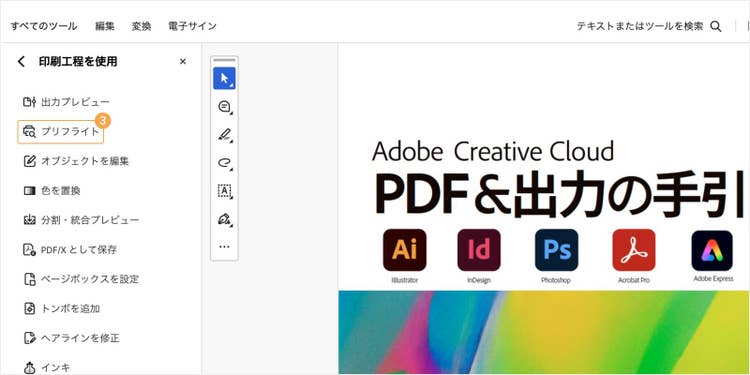
Task: Open the 変換 menu
Action: (142, 26)
